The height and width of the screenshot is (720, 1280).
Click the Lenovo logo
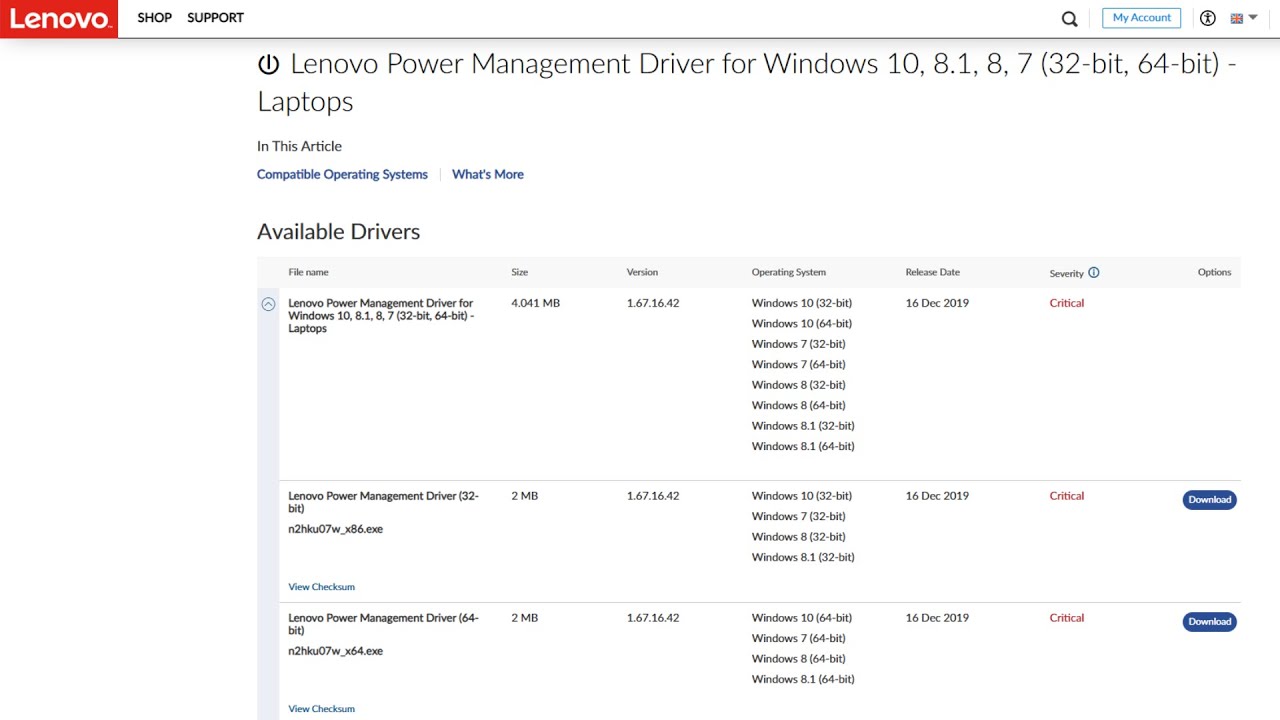click(x=59, y=19)
